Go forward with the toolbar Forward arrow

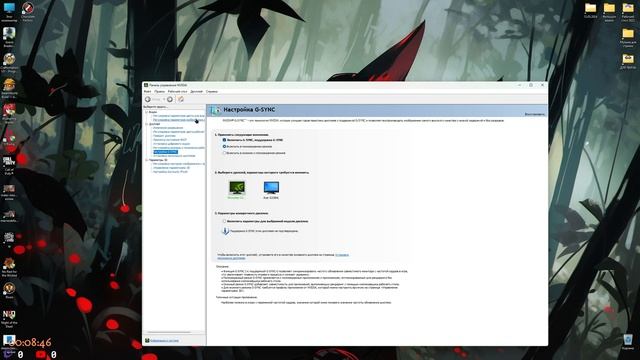[170, 99]
